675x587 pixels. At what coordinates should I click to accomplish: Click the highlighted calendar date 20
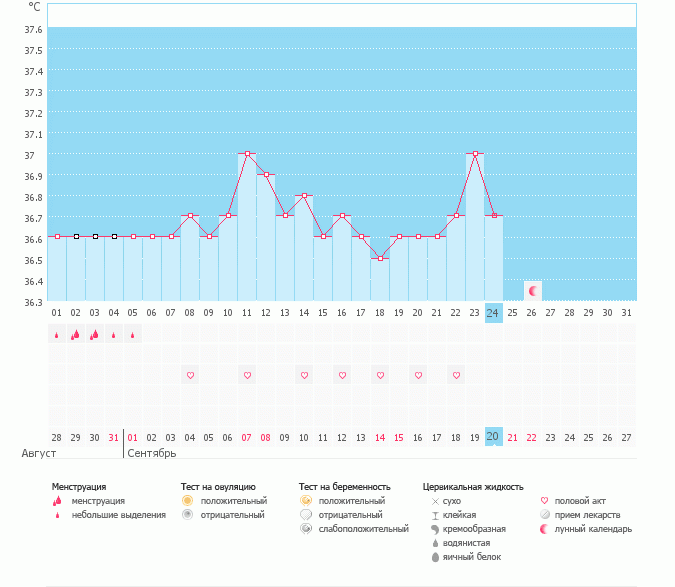(x=493, y=437)
